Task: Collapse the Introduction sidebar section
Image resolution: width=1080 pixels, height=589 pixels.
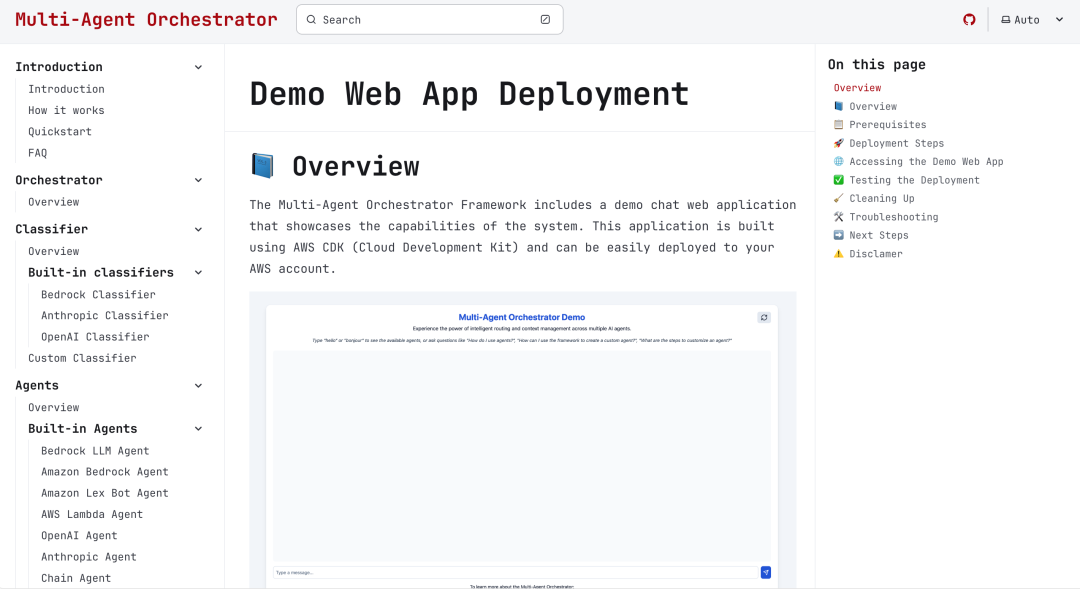Action: (x=198, y=68)
